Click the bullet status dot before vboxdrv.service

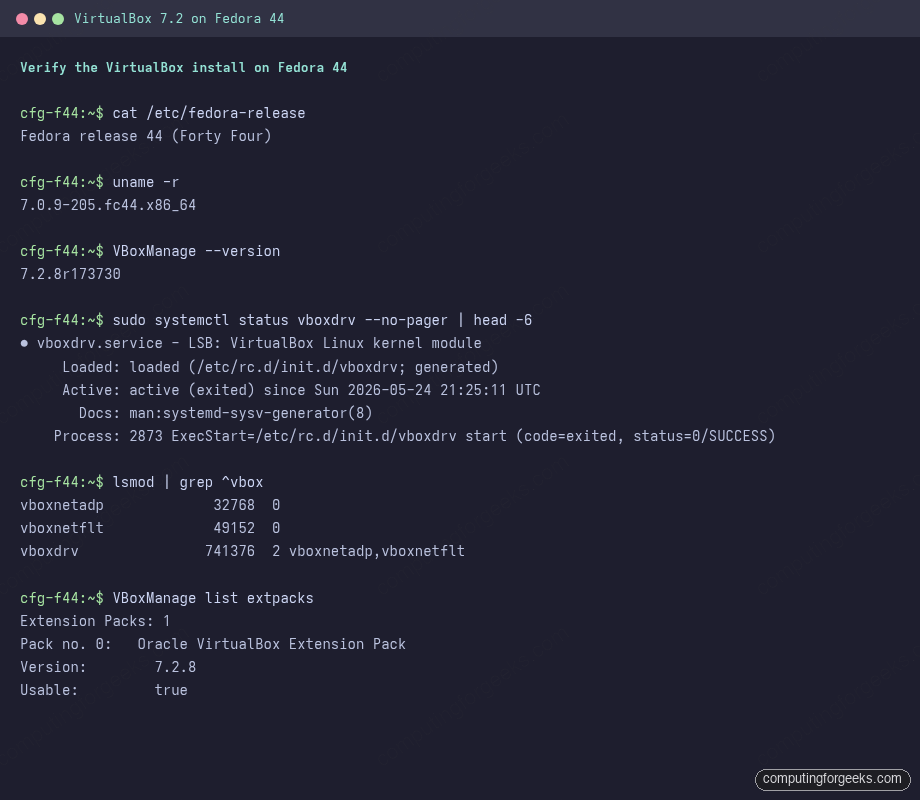tap(24, 343)
